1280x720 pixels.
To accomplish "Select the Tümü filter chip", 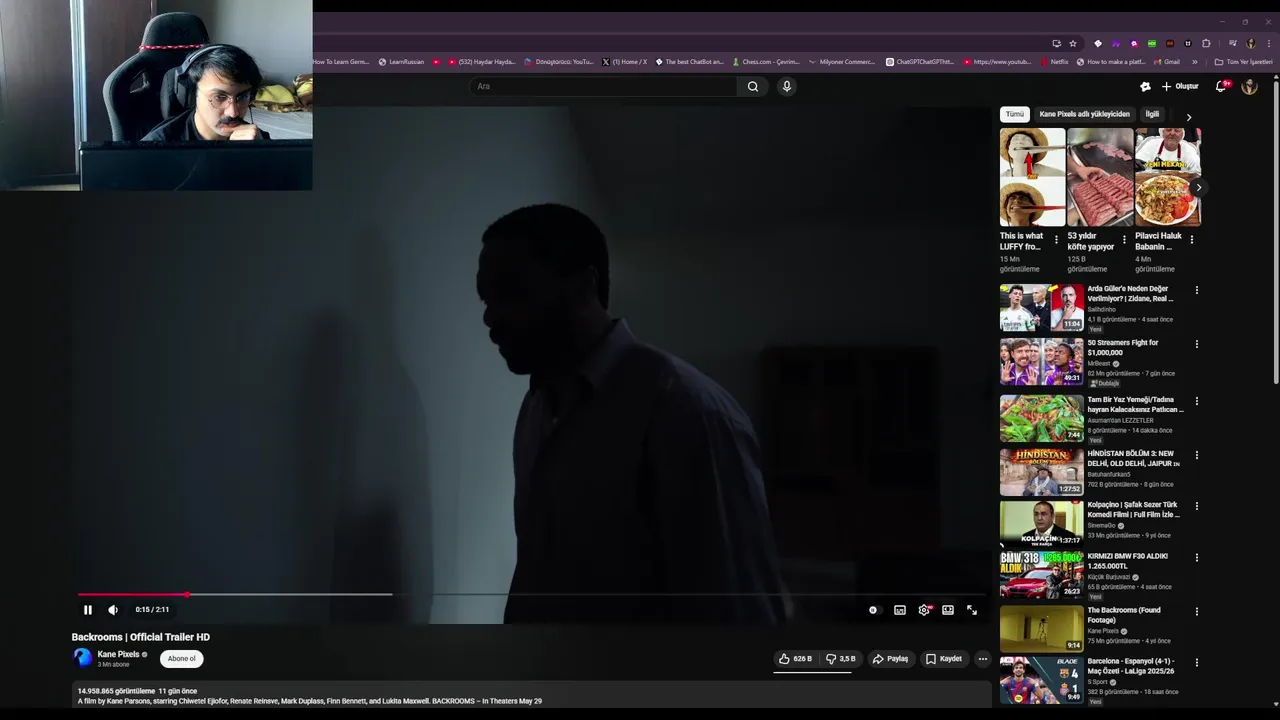I will [x=1014, y=114].
